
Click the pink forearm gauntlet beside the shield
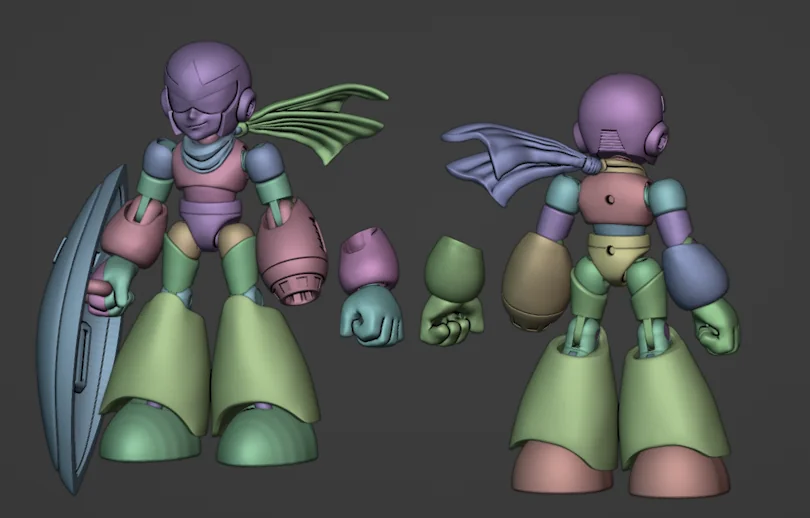[x=135, y=232]
